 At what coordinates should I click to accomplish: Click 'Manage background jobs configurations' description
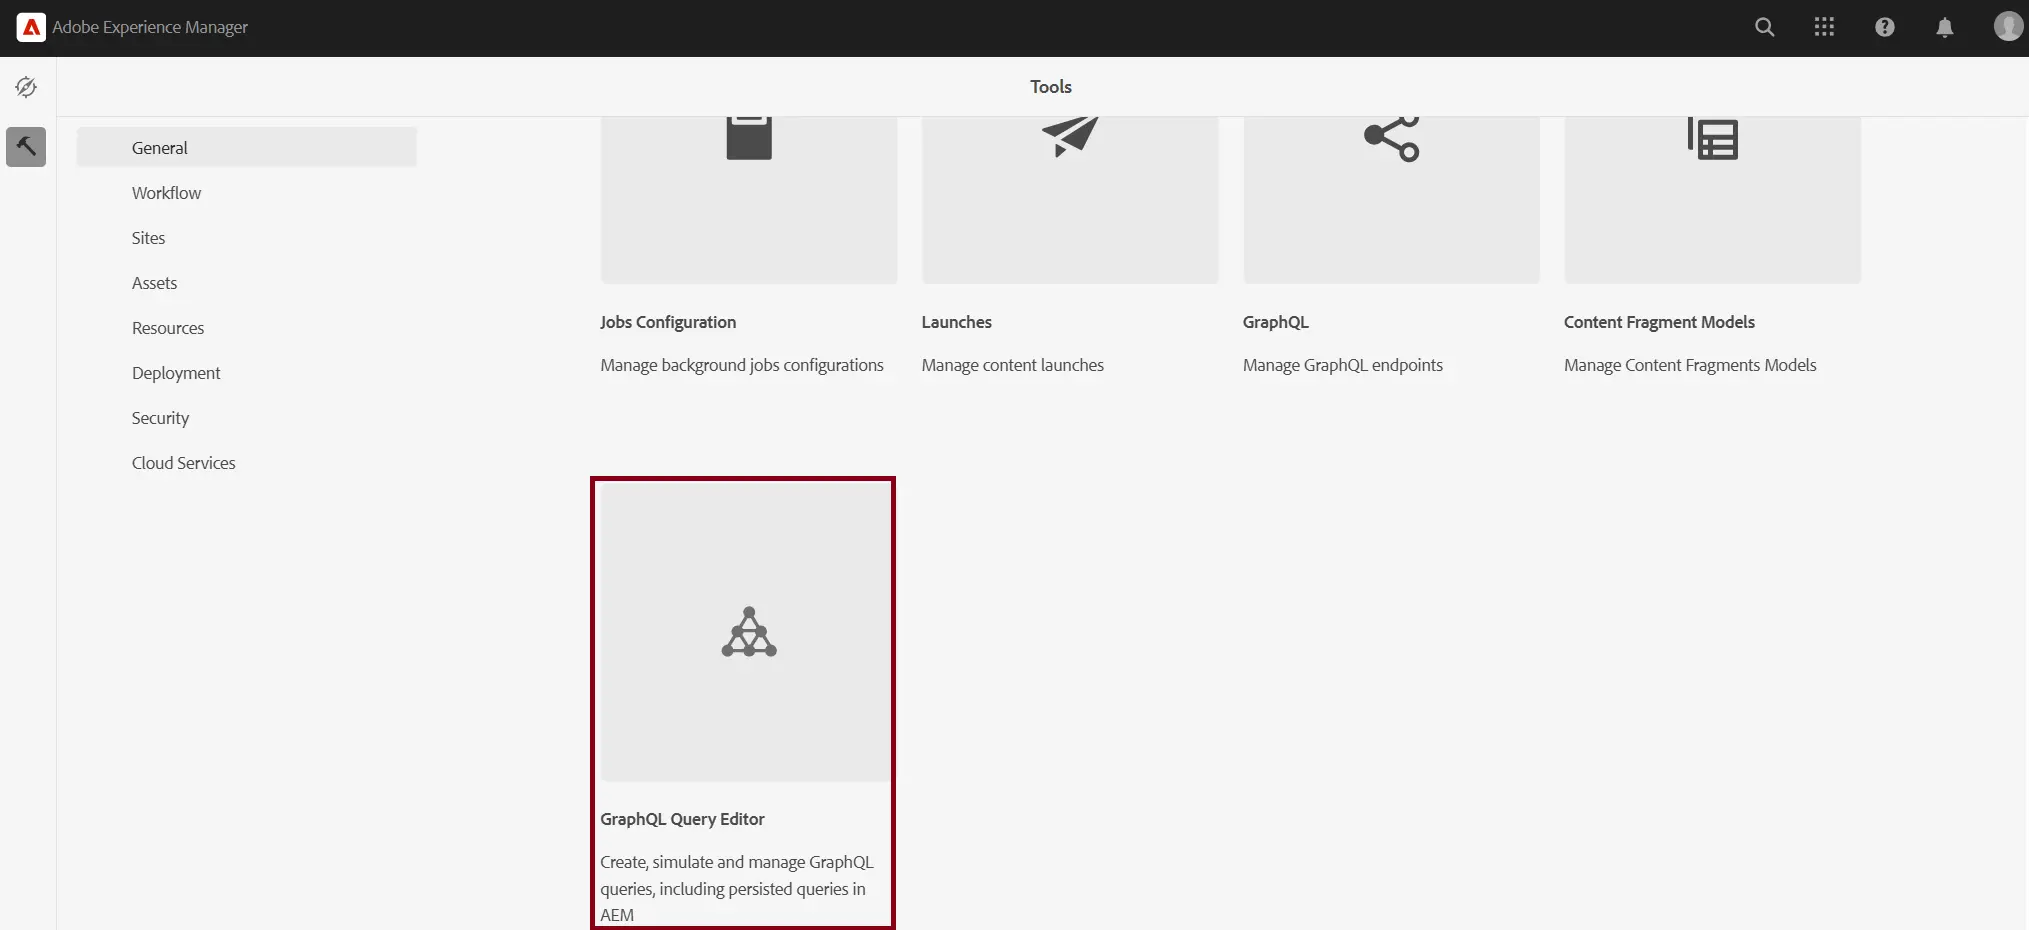pos(742,365)
